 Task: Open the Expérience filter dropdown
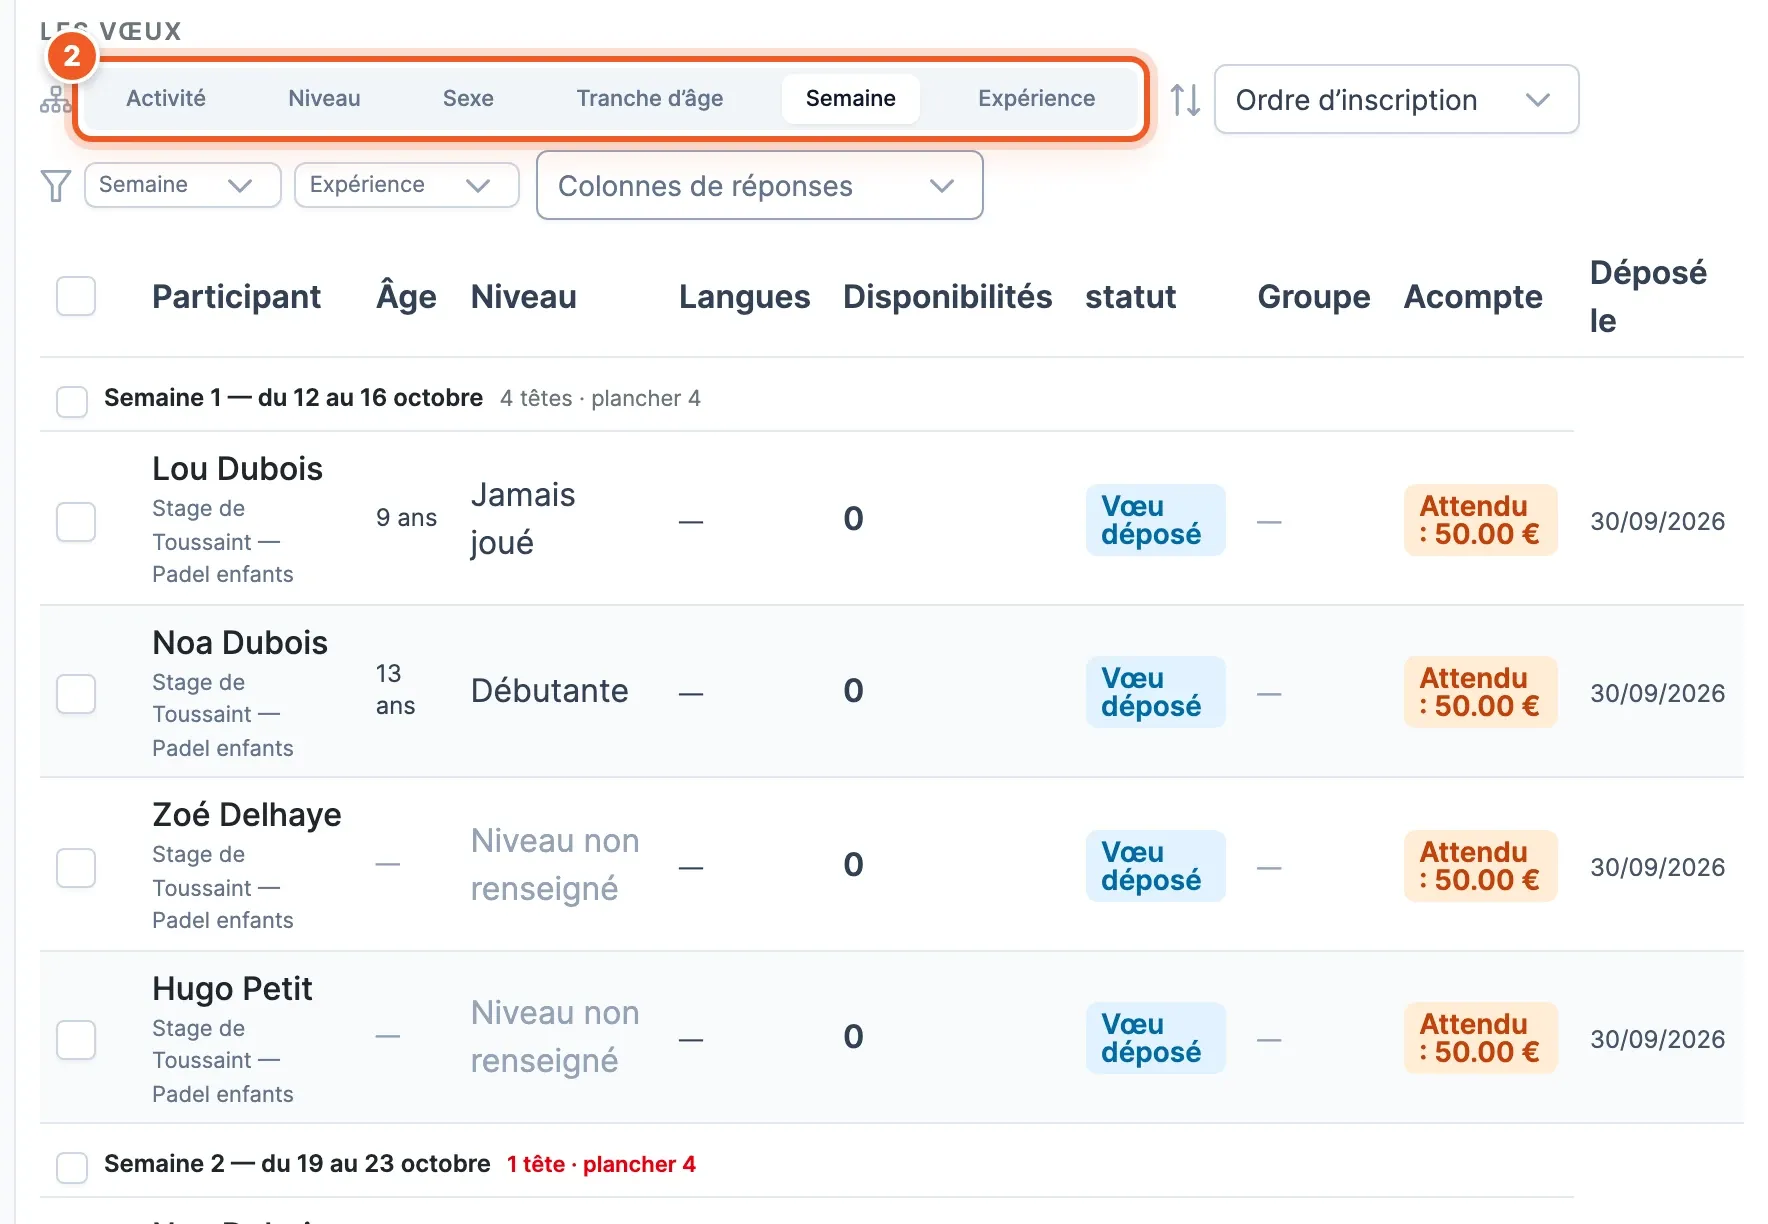[x=407, y=185]
